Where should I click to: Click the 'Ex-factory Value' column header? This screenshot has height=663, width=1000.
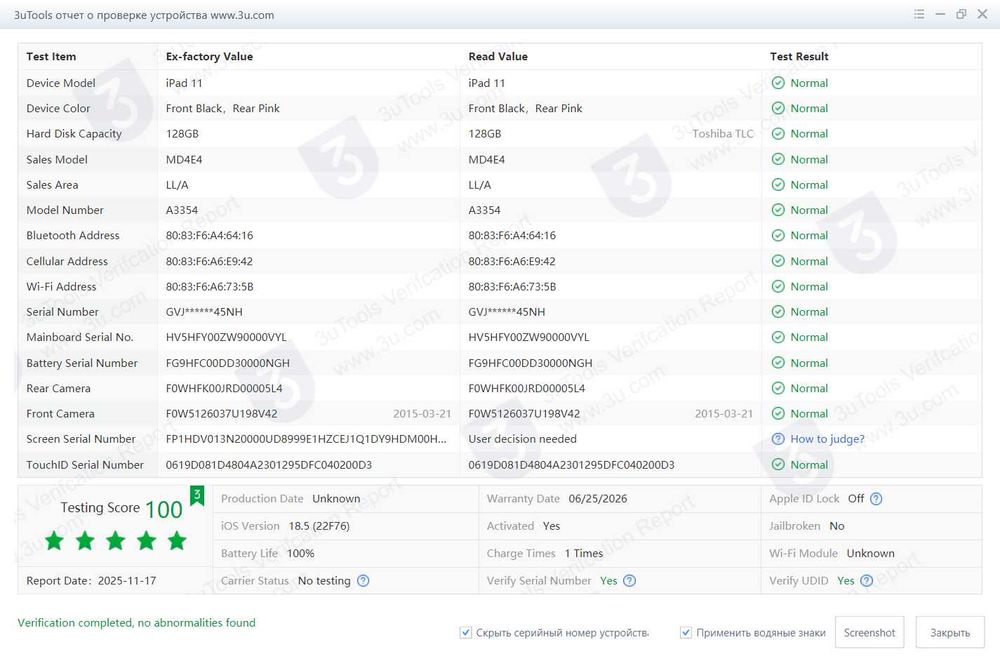point(209,56)
